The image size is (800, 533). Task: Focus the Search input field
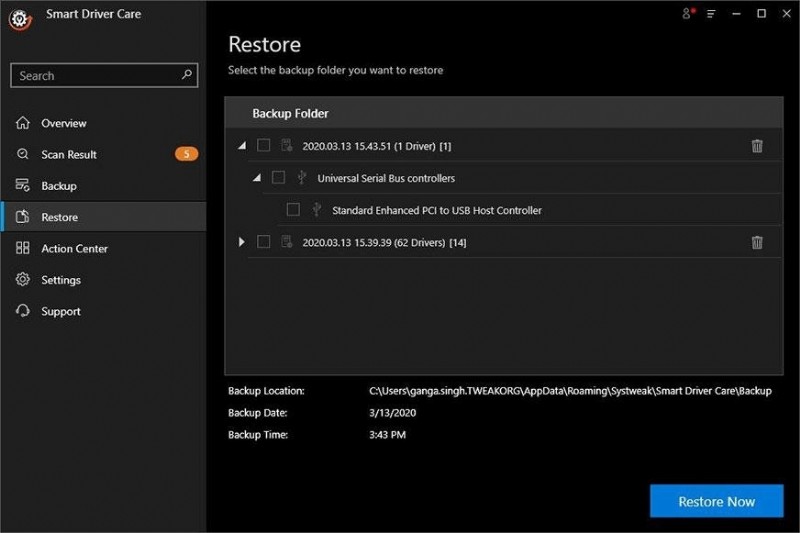[104, 75]
